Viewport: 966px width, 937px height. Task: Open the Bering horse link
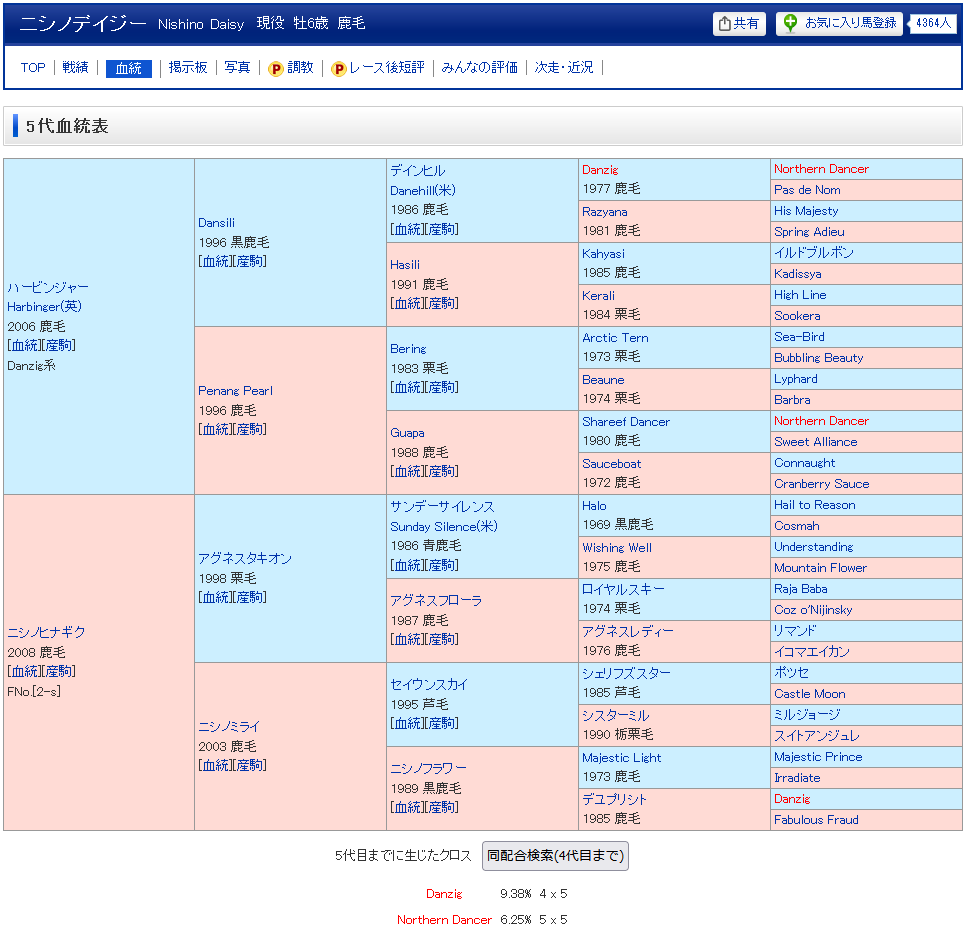point(408,349)
